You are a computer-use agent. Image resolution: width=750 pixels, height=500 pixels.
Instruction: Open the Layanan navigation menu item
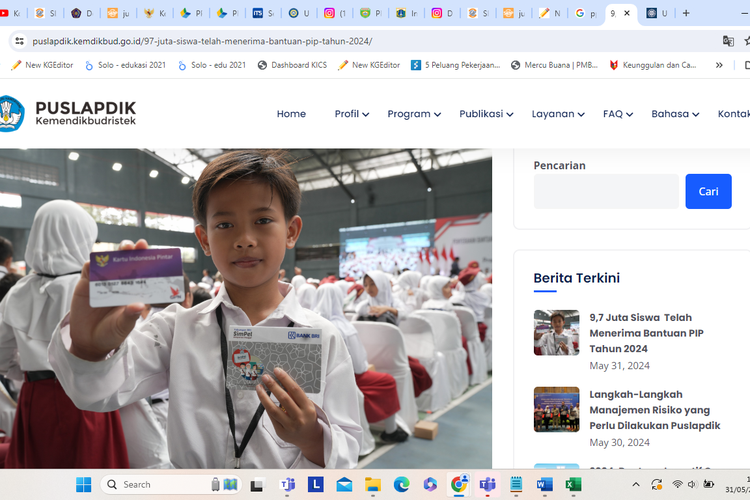558,114
